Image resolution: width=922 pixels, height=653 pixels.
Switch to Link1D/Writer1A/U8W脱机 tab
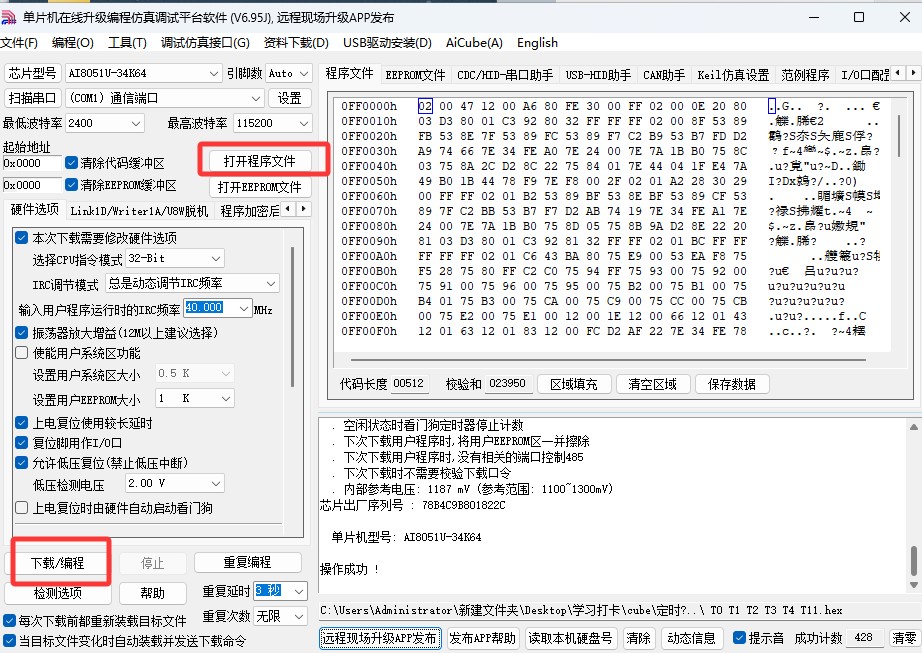(139, 210)
